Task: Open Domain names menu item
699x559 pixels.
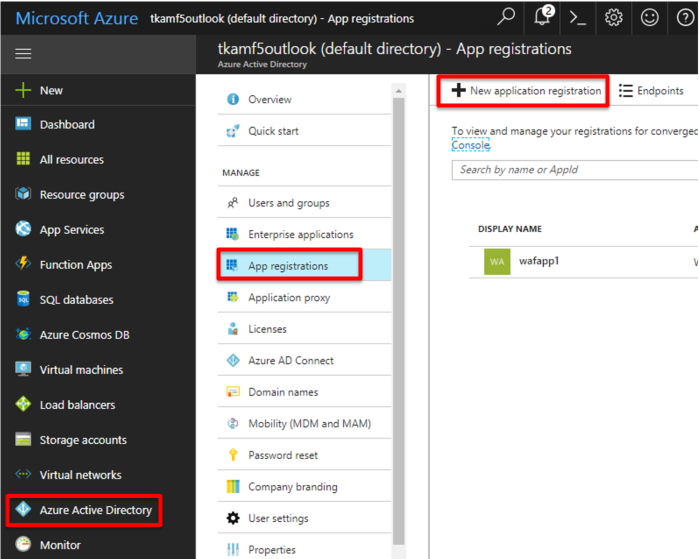Action: click(x=304, y=392)
